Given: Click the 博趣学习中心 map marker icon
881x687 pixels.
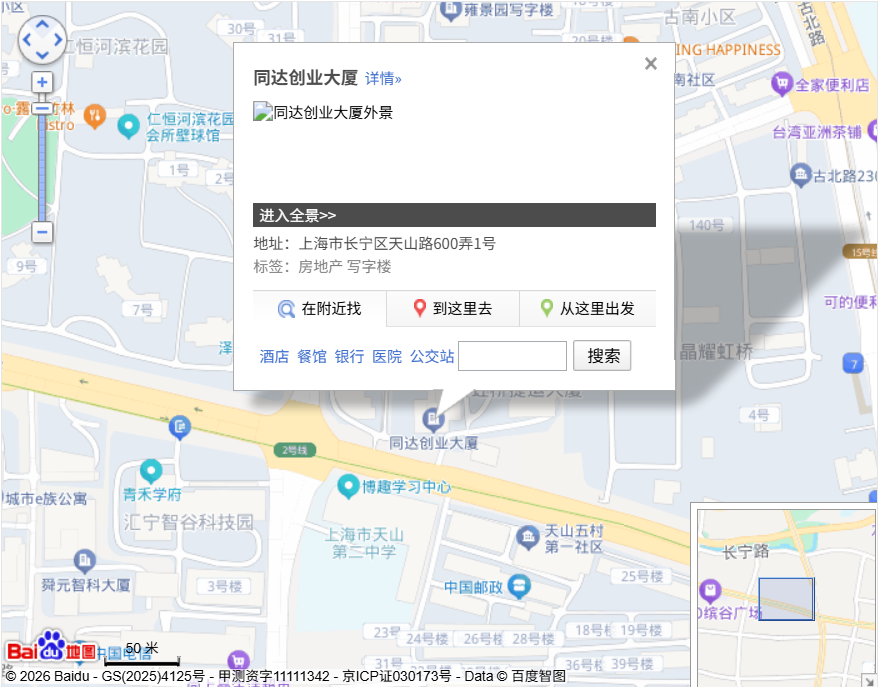Looking at the screenshot, I should (348, 487).
